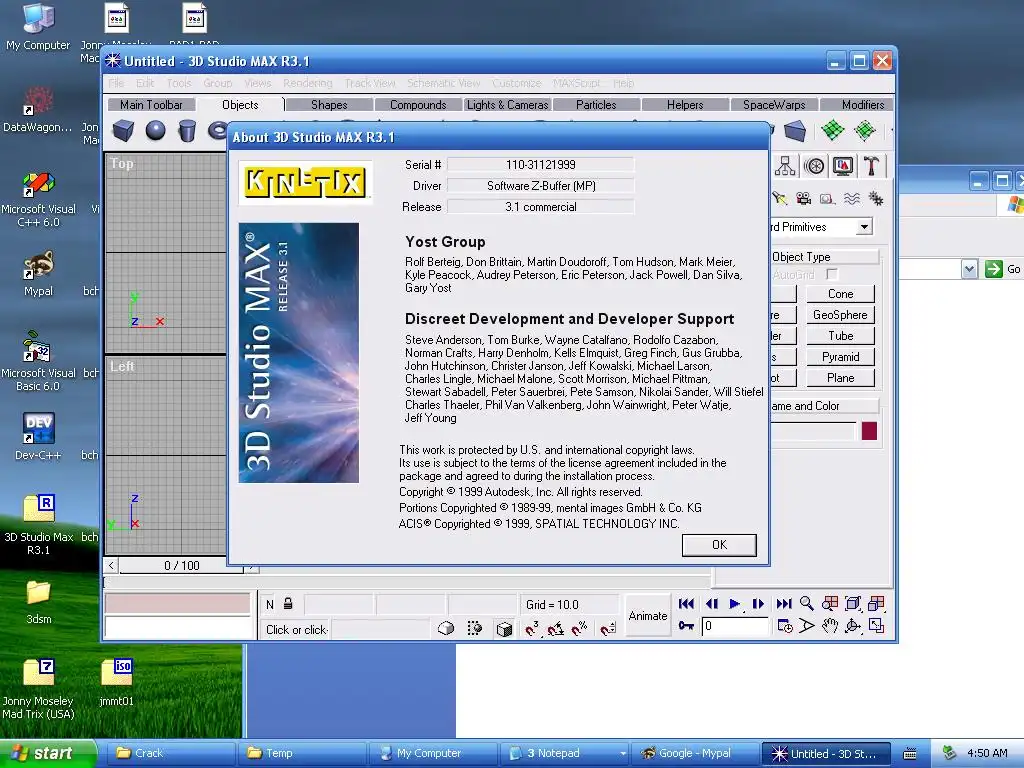Open the object color swatch
Screen dimensions: 1024x768
(869, 431)
